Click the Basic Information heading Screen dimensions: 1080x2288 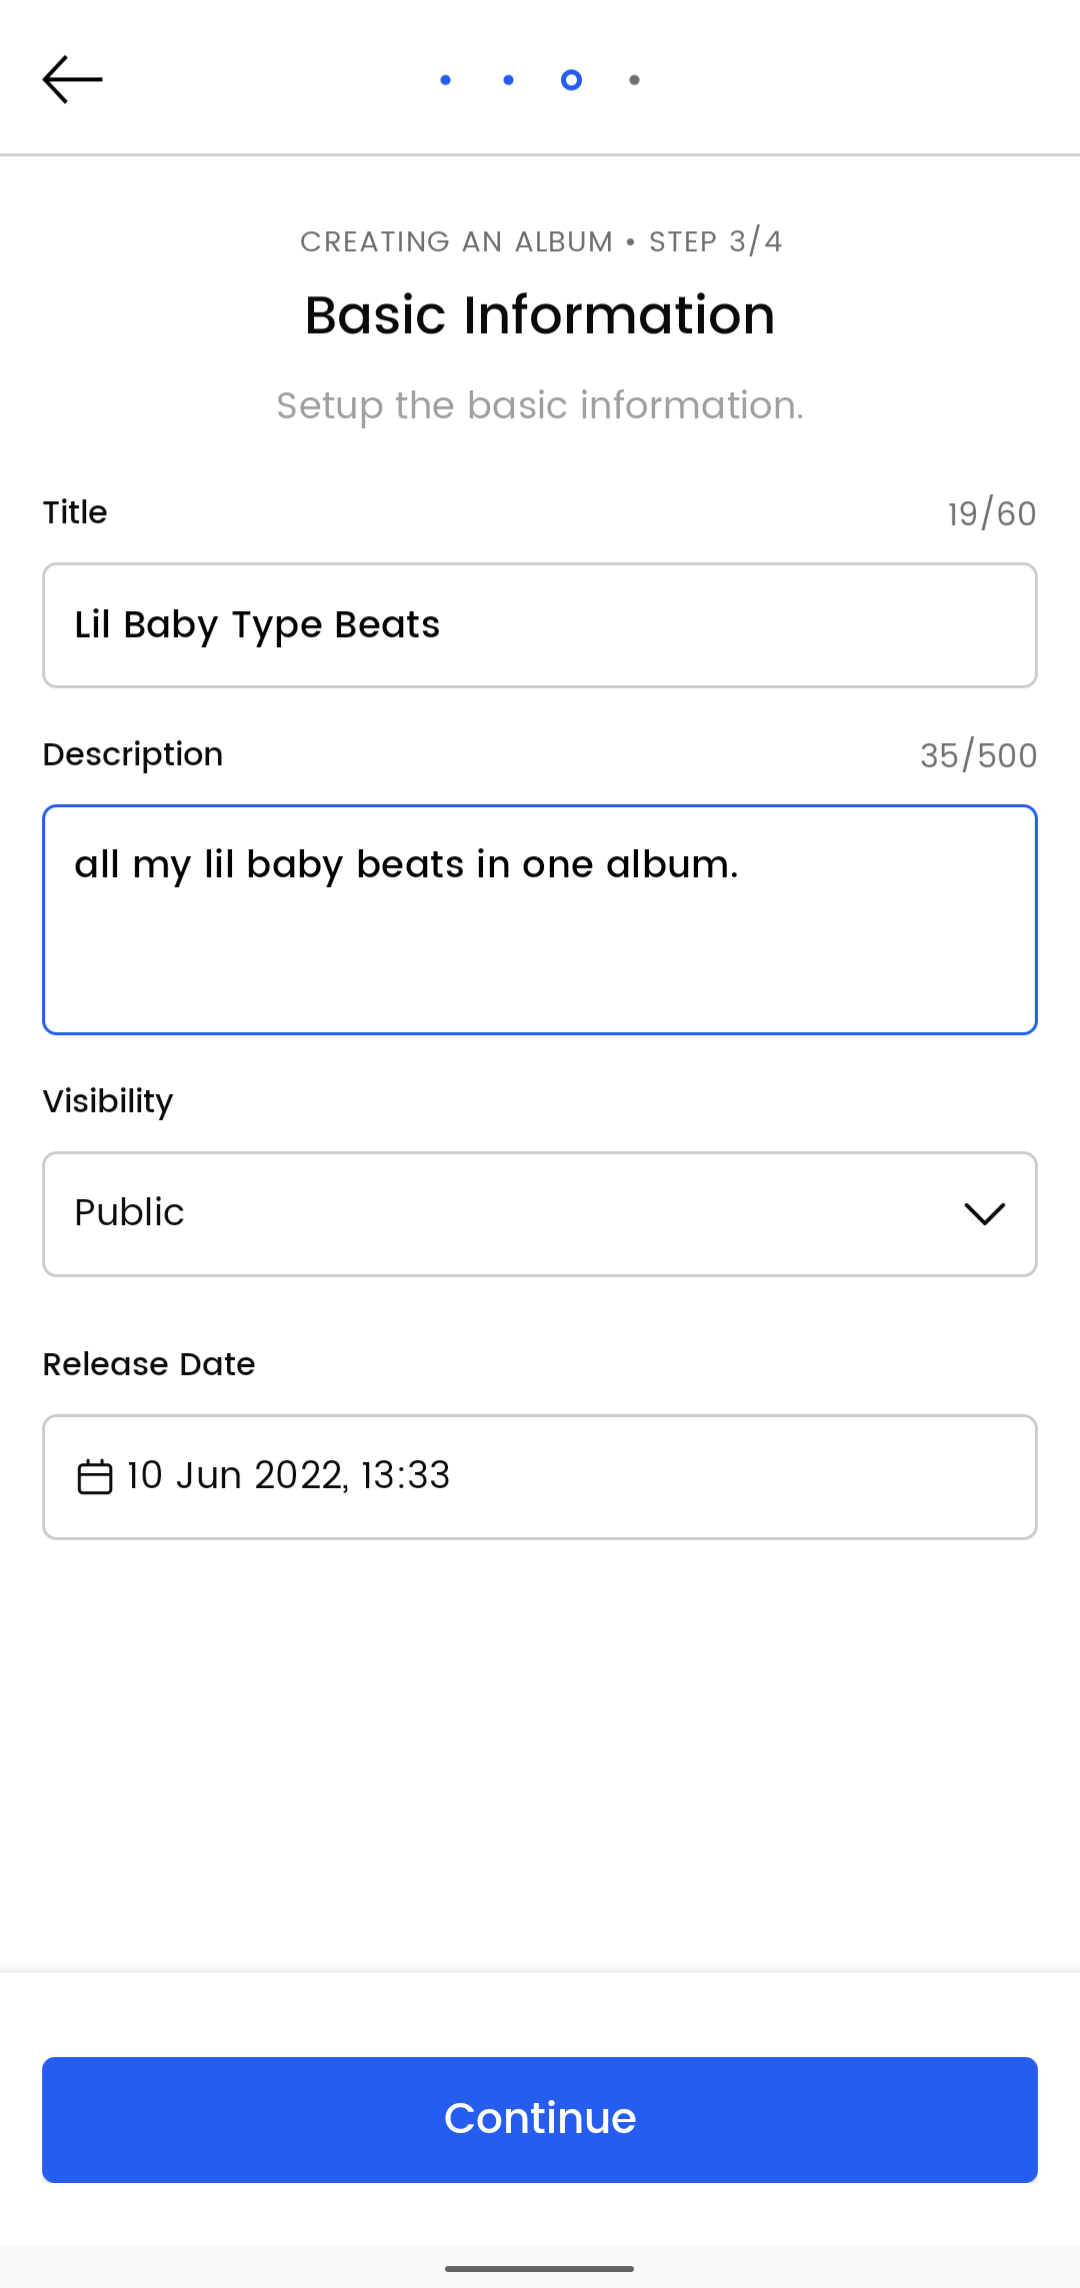[x=540, y=313]
